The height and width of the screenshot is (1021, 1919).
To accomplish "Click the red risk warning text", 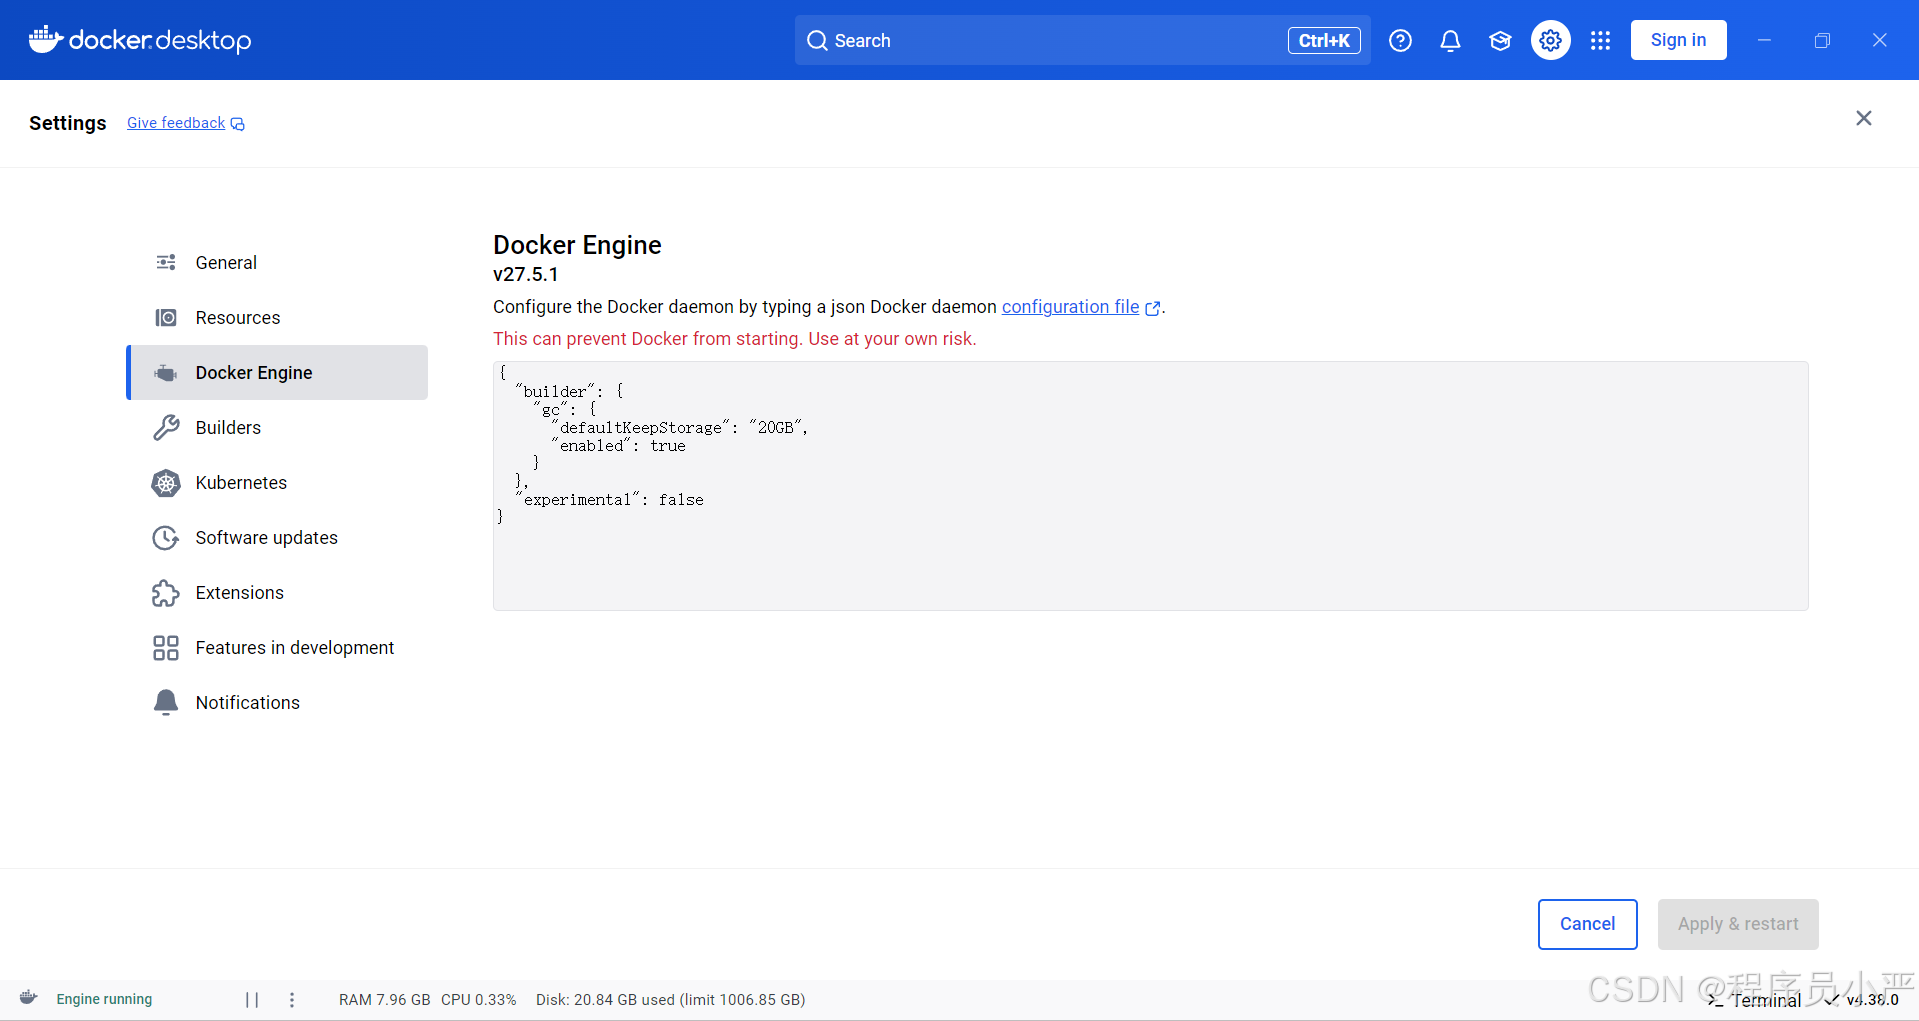I will coord(735,339).
